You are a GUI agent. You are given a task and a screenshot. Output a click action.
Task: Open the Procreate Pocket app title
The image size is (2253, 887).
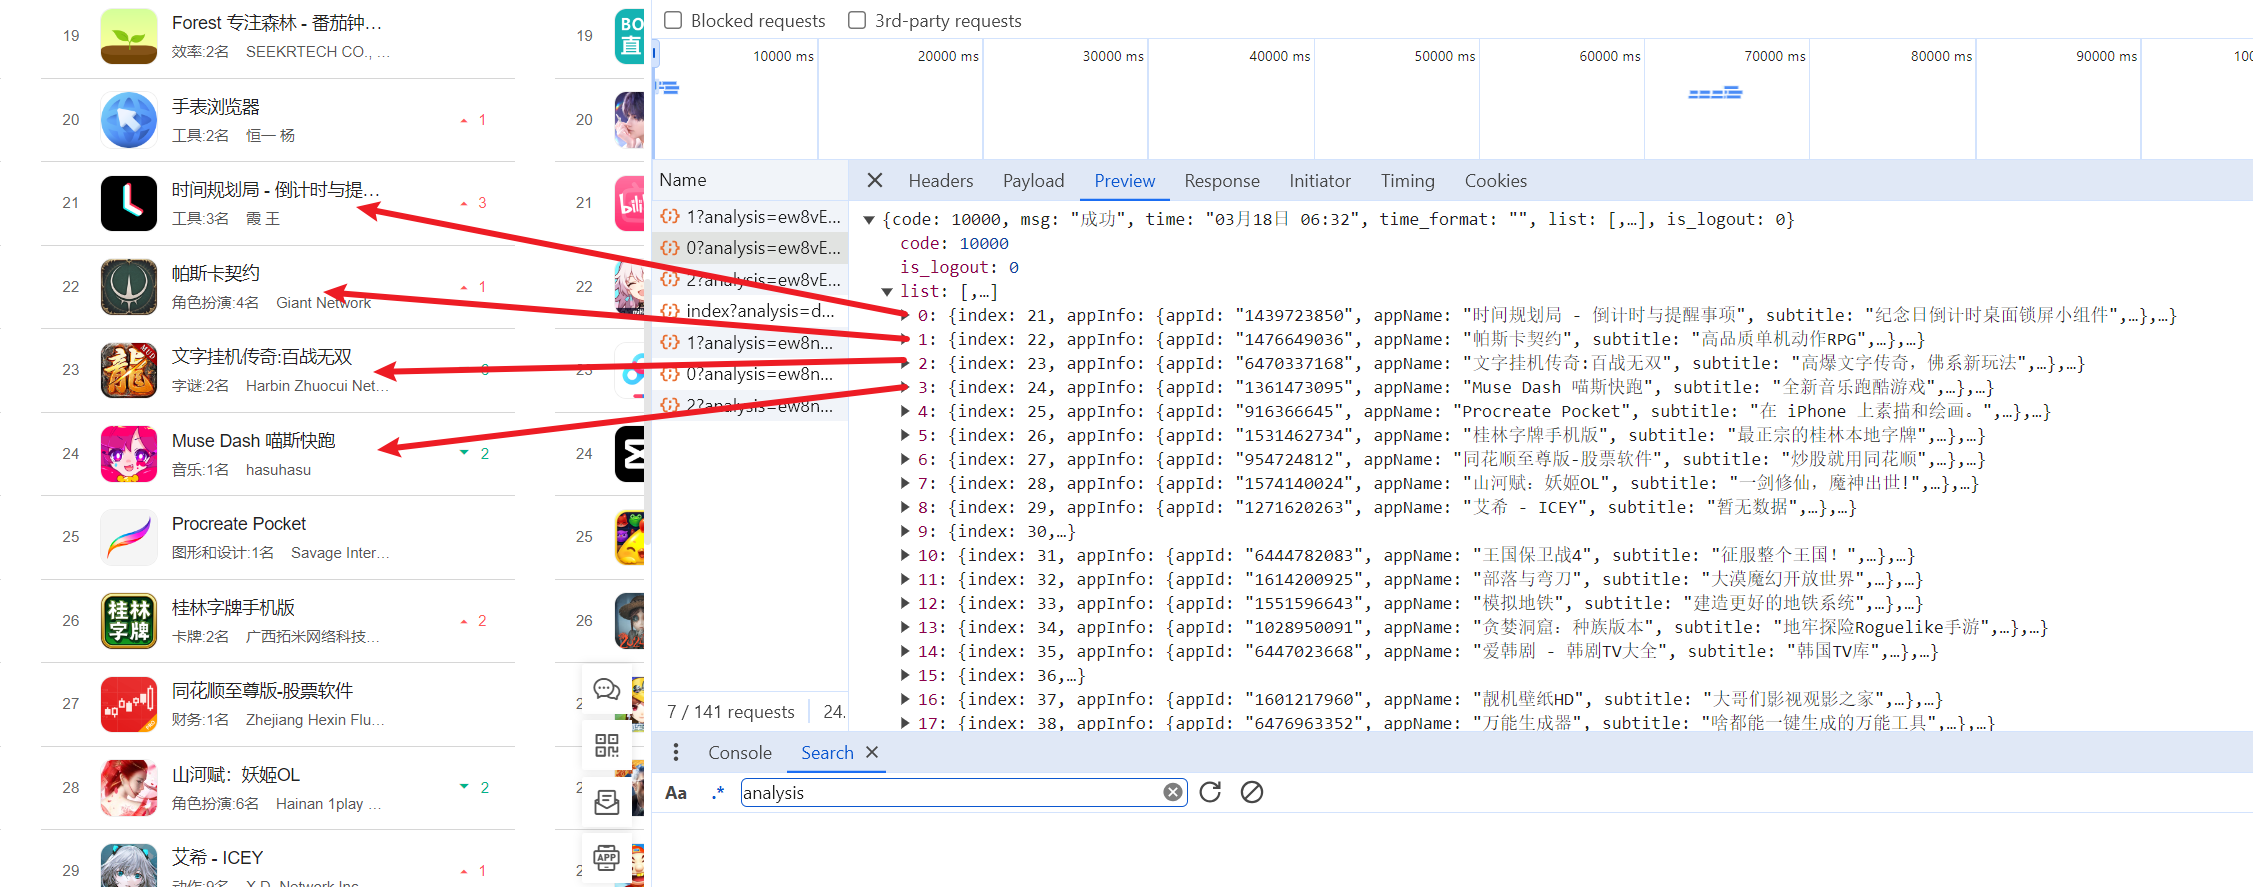tap(239, 524)
